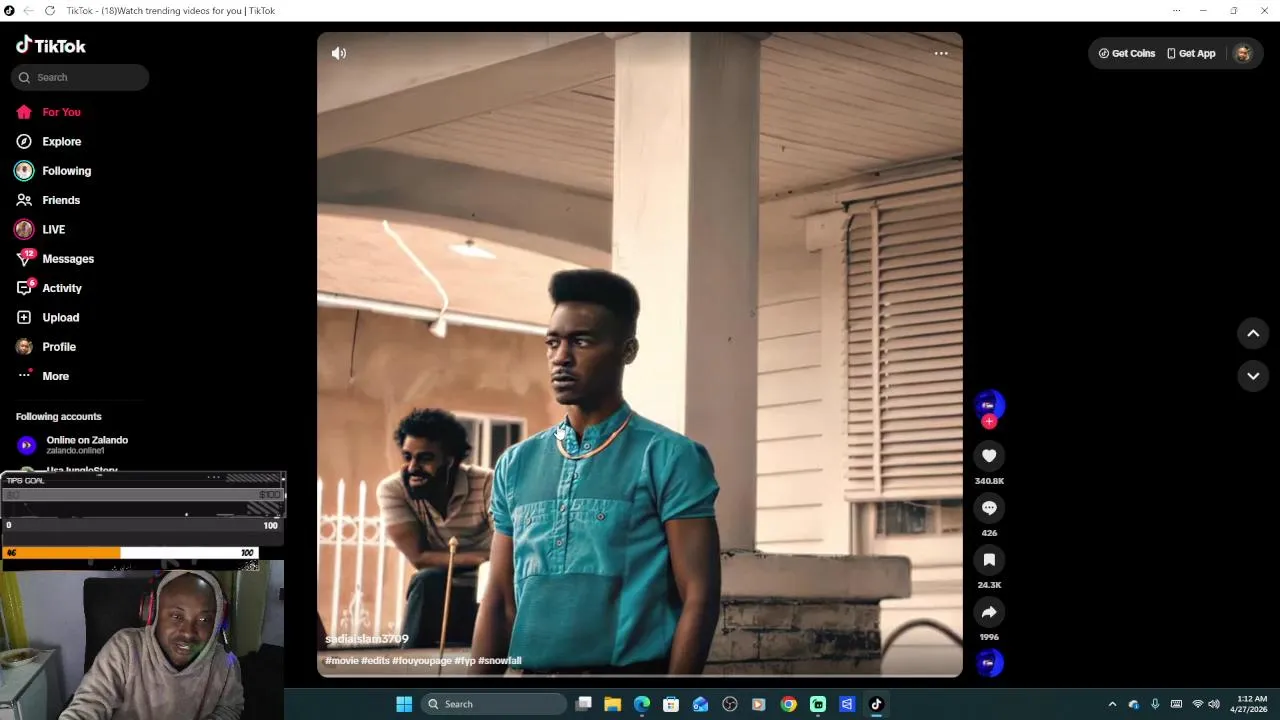Image resolution: width=1280 pixels, height=720 pixels.
Task: Go to next video arrow
Action: click(x=1253, y=376)
